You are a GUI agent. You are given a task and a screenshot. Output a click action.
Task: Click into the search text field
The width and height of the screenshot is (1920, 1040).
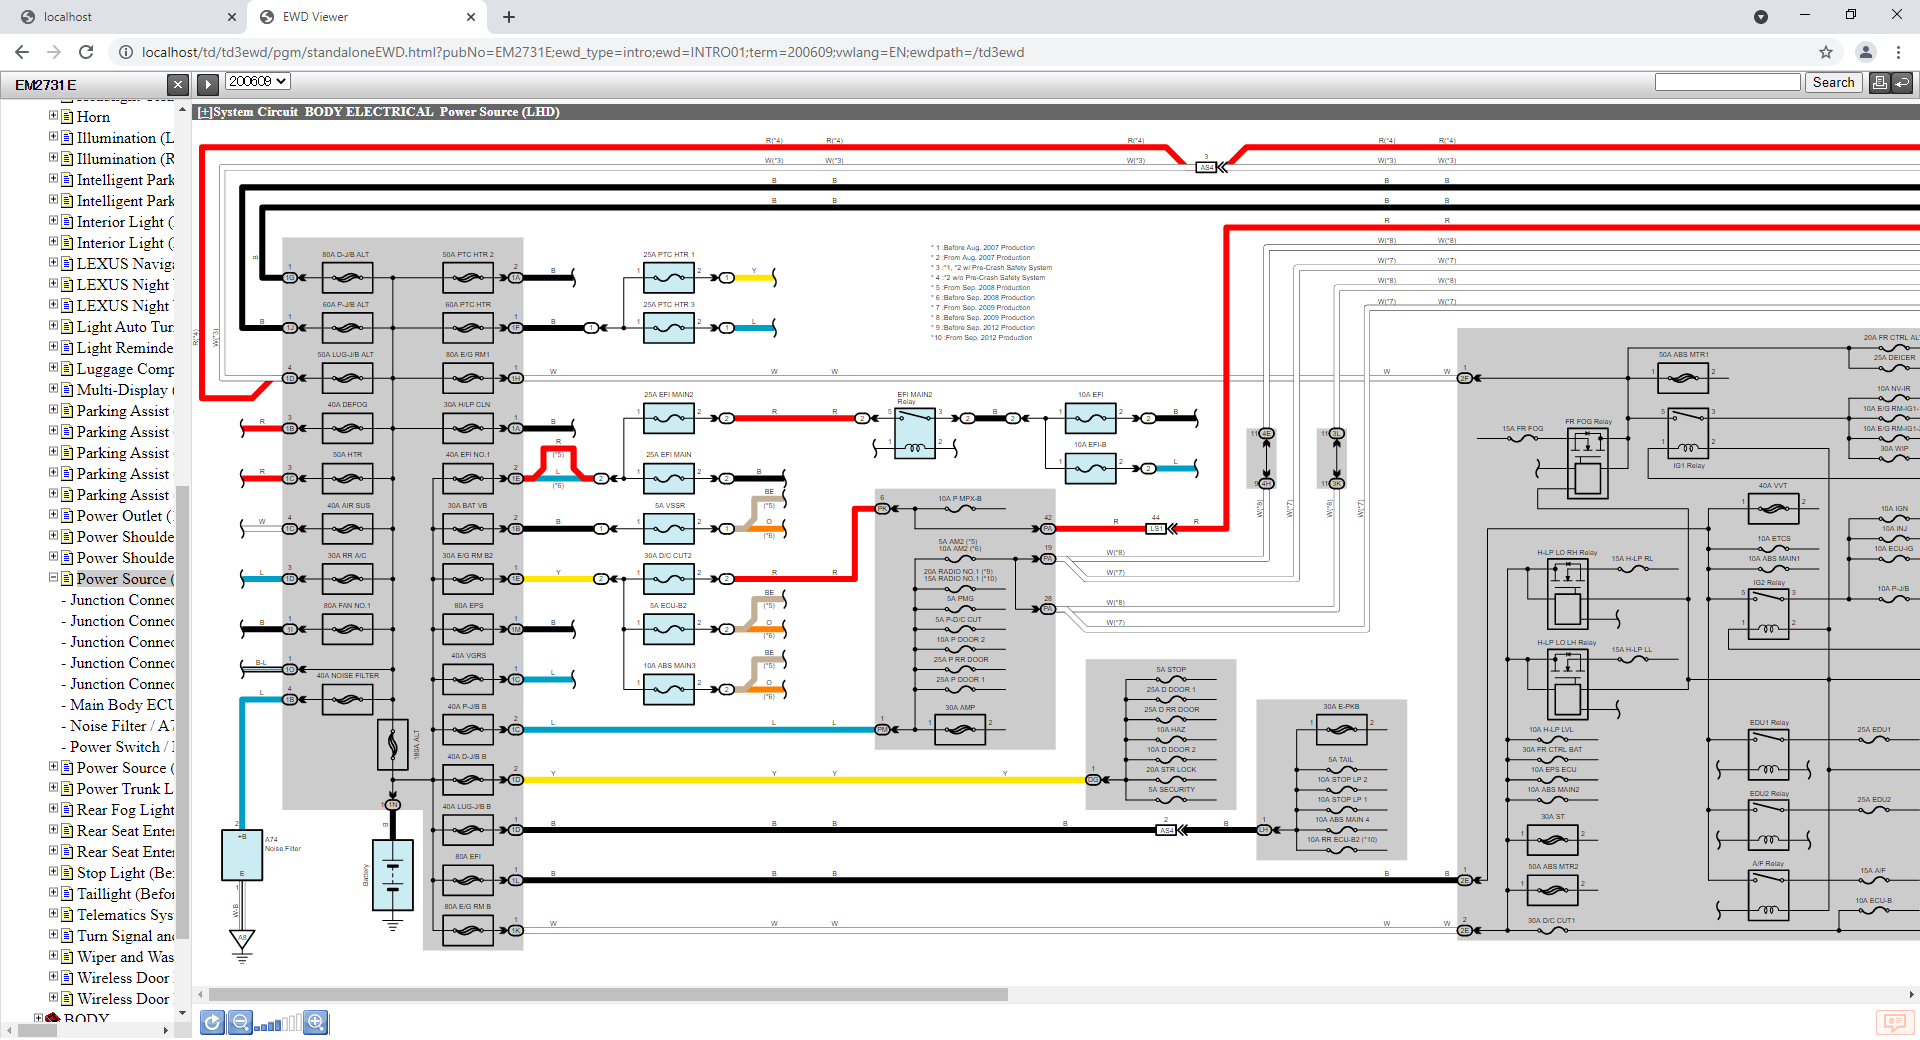pos(1727,83)
